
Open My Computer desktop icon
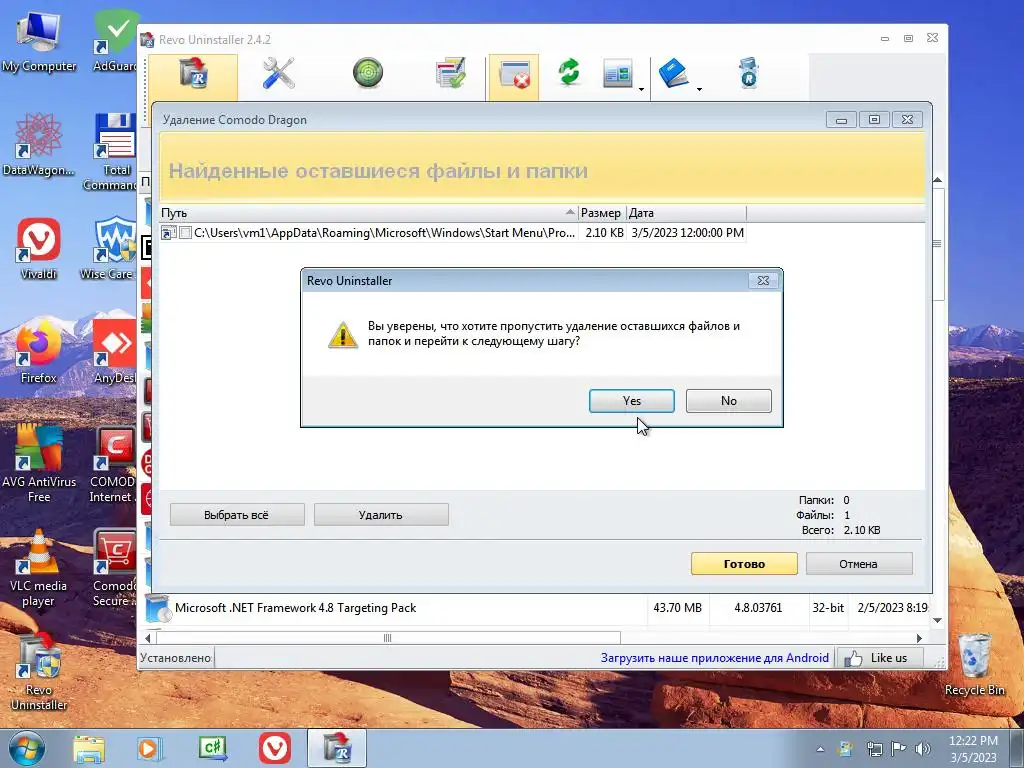(39, 42)
